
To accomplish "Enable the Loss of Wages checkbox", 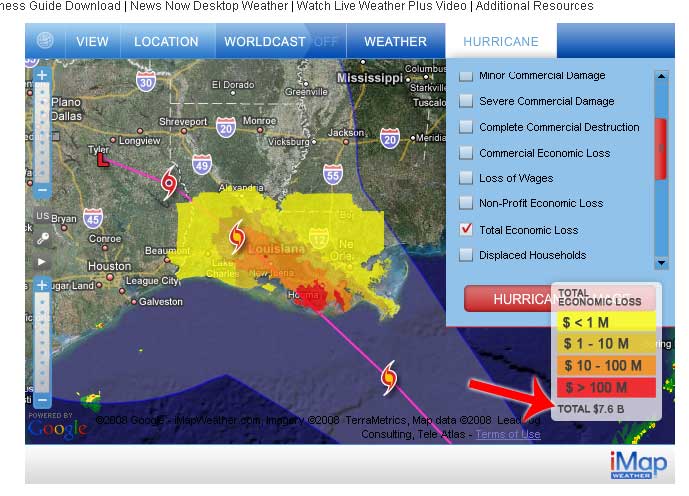I will click(466, 178).
